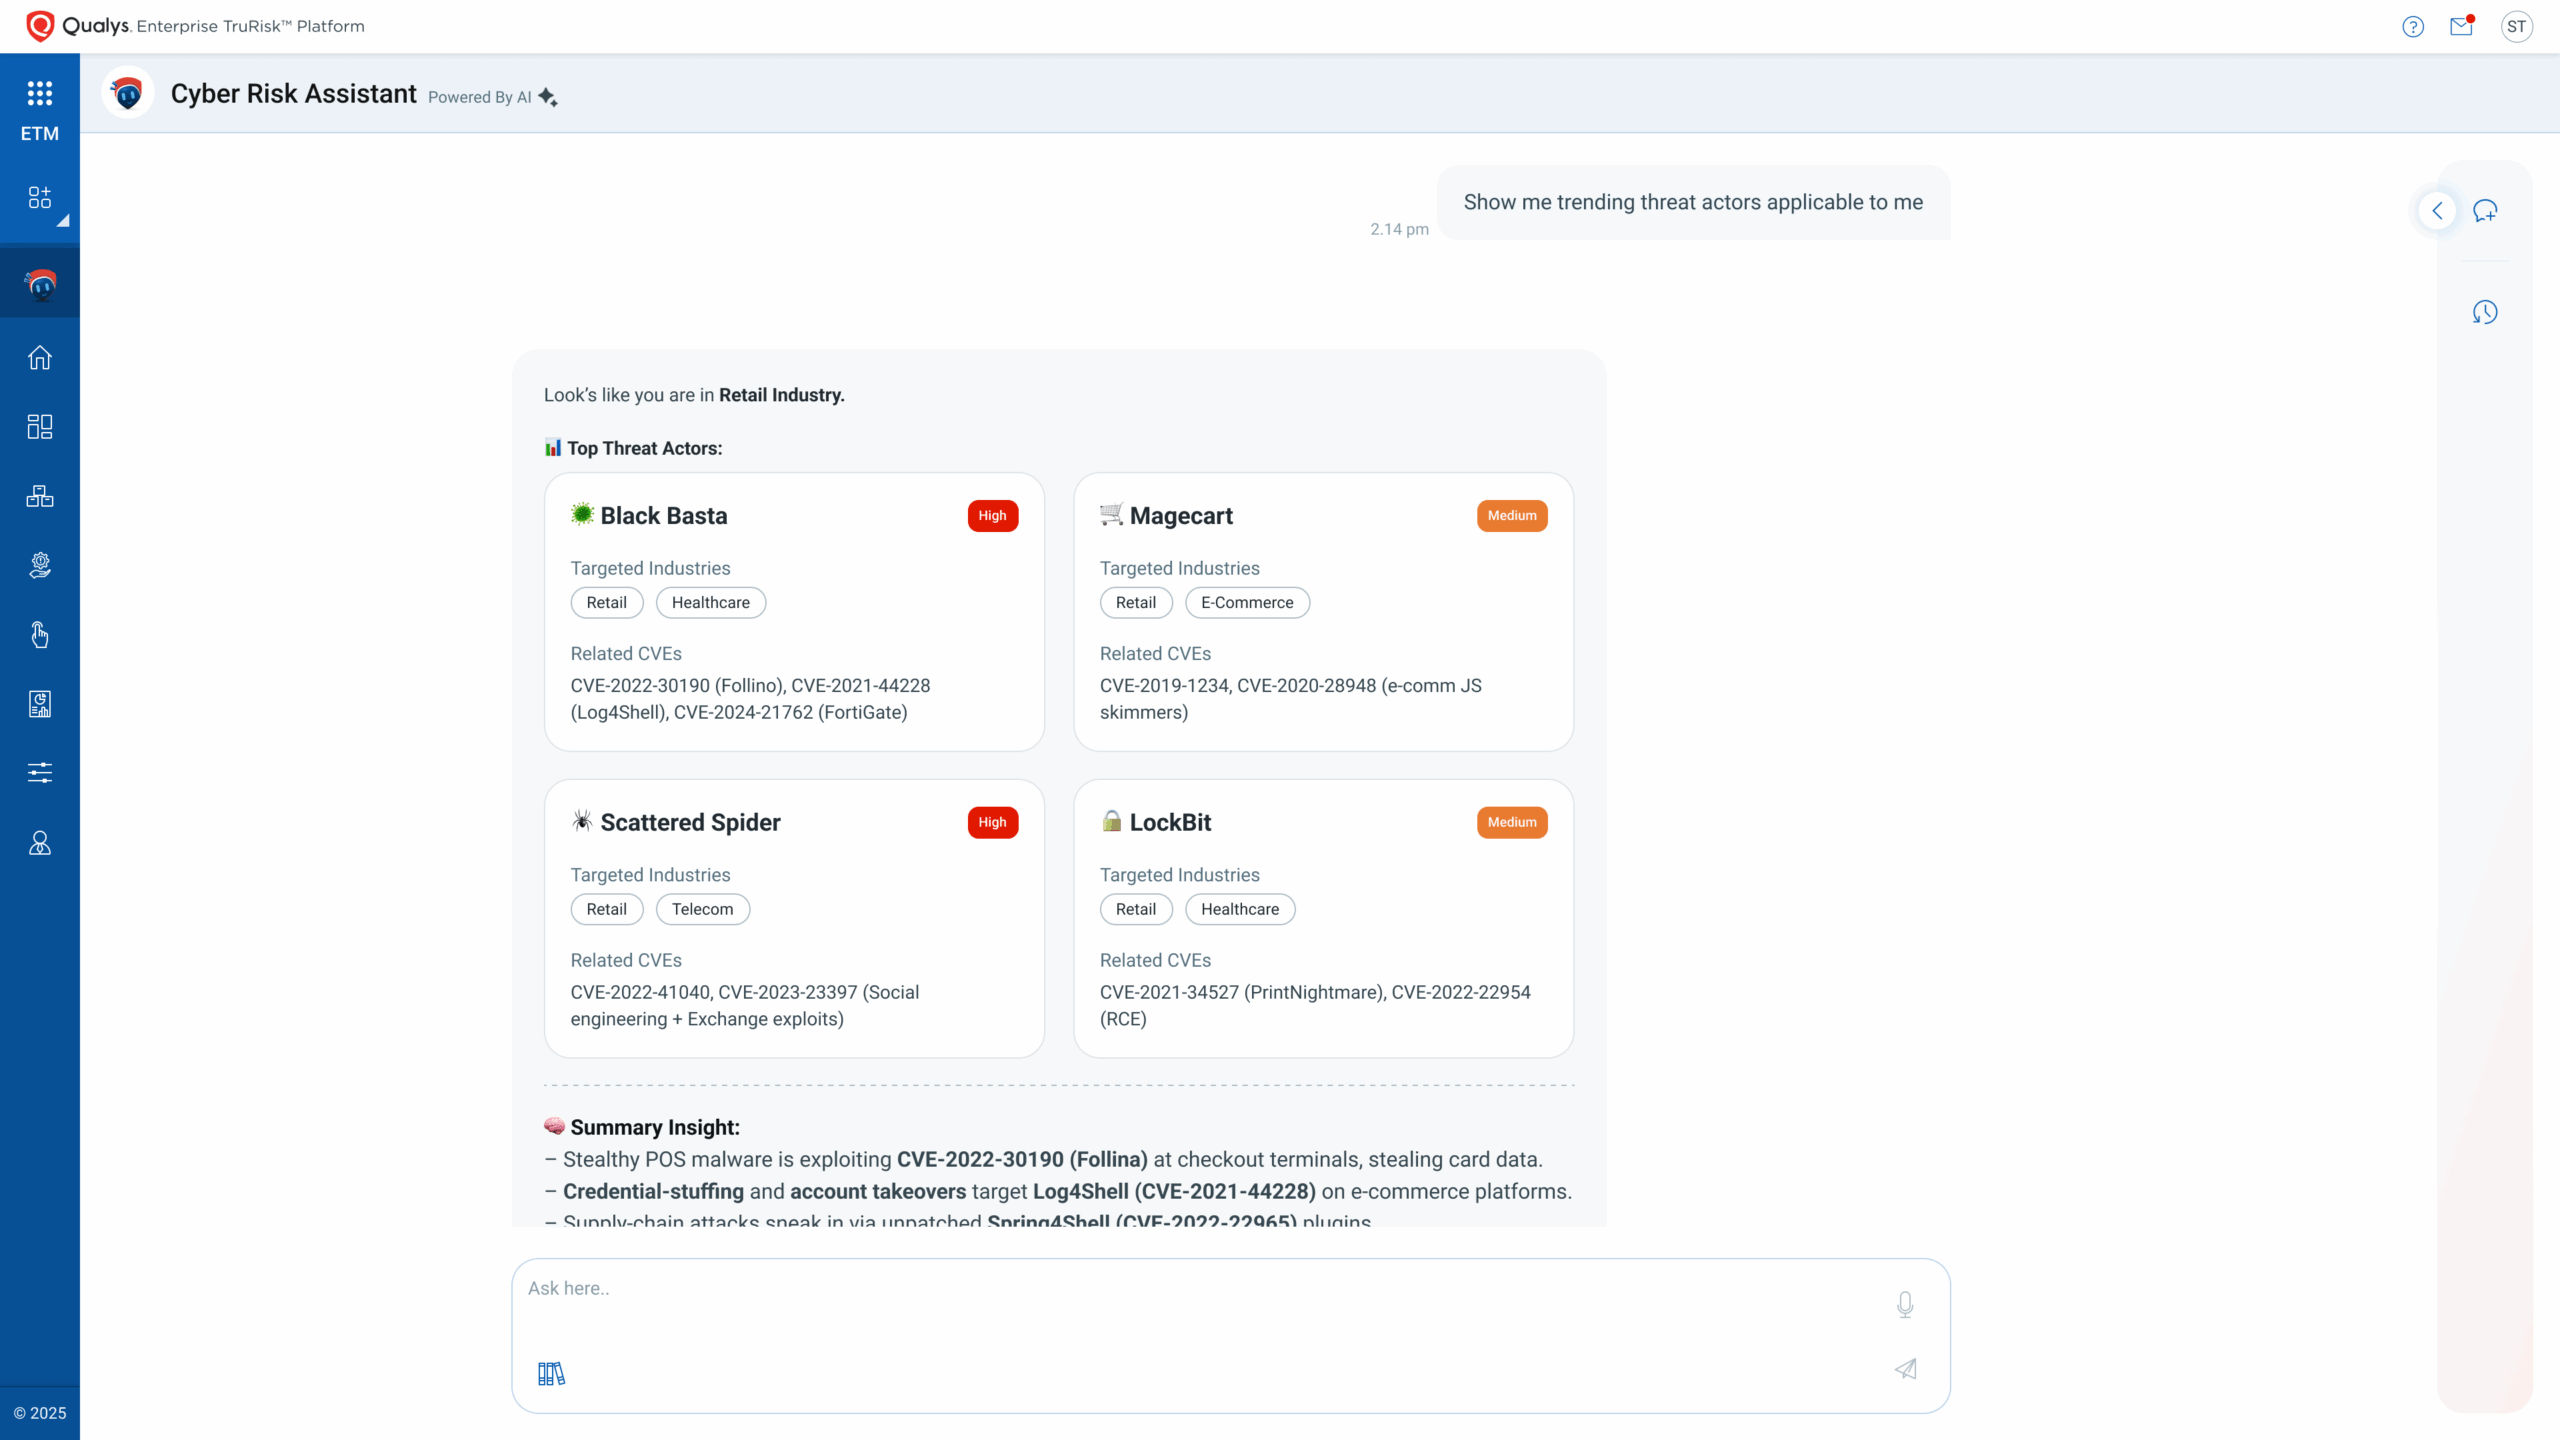Click the Summary Insight heading
The width and height of the screenshot is (2560, 1440).
point(655,1128)
